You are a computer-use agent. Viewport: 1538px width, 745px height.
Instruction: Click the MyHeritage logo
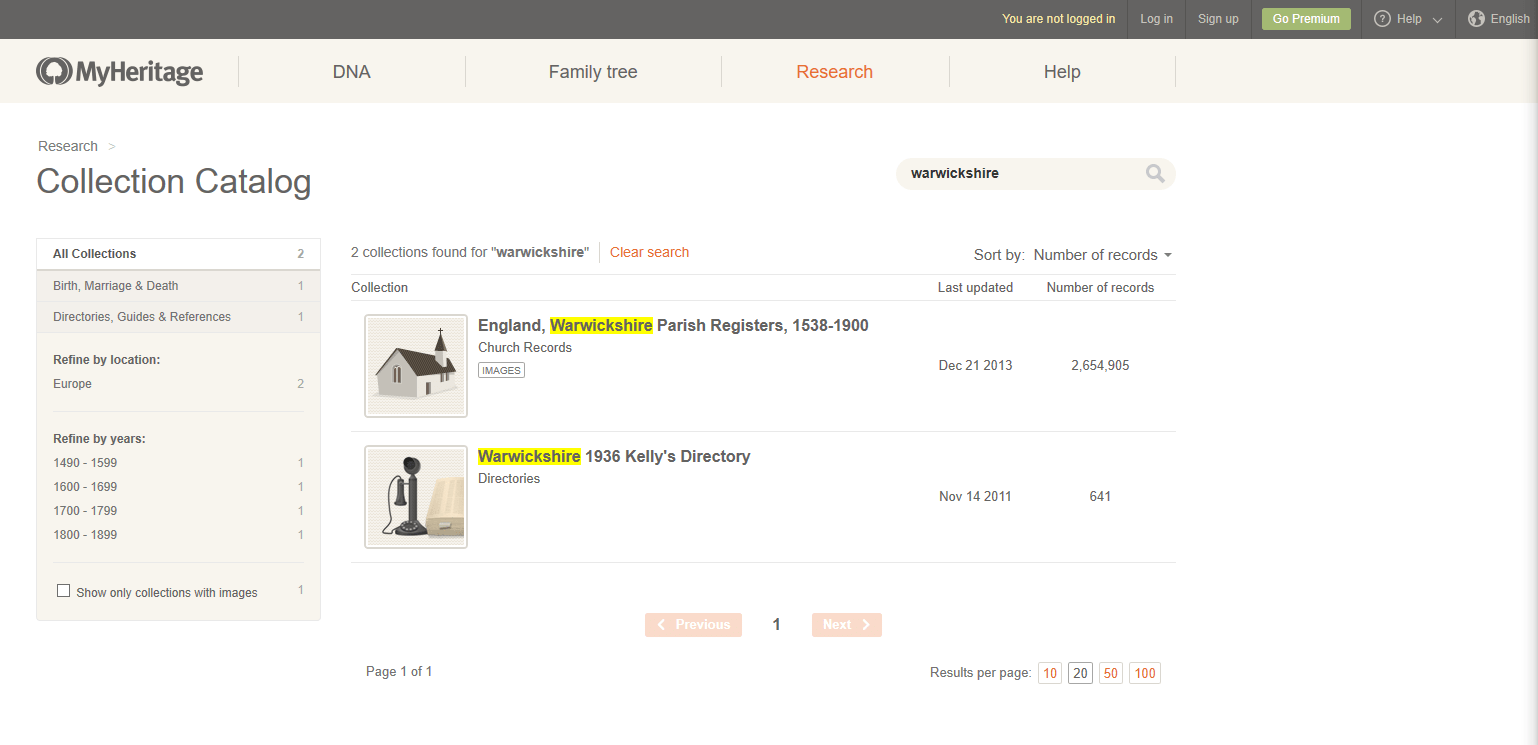point(120,72)
